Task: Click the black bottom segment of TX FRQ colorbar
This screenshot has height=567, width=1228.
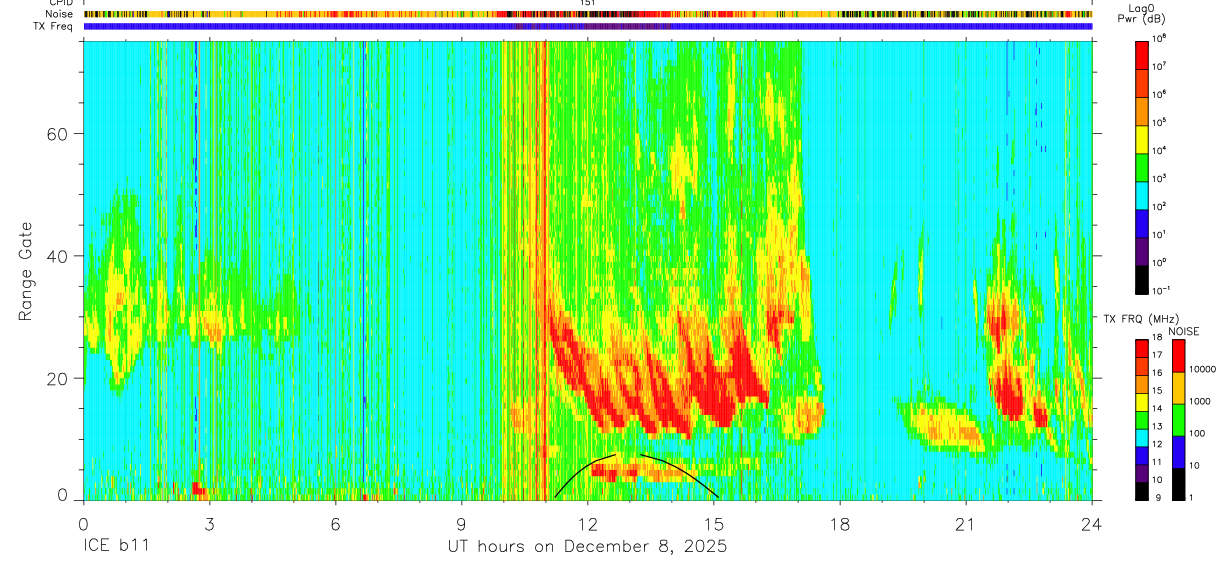Action: coord(1142,491)
